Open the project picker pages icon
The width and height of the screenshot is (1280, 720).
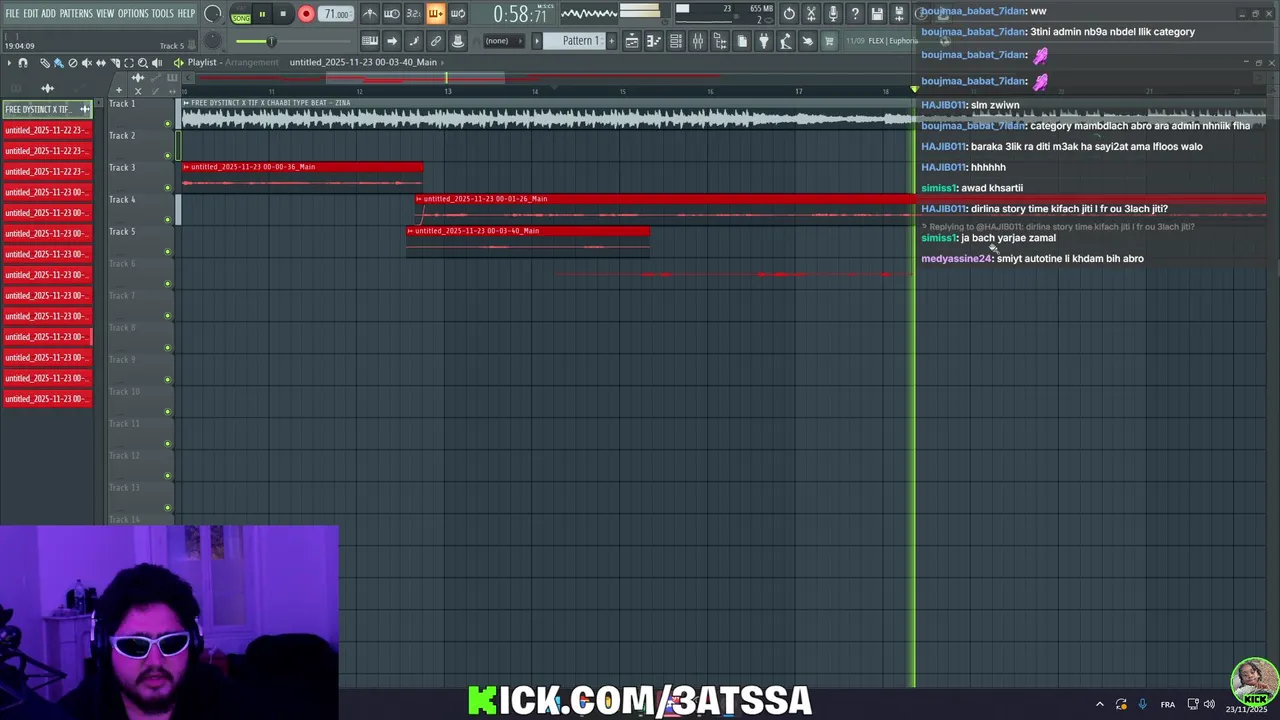pos(742,41)
